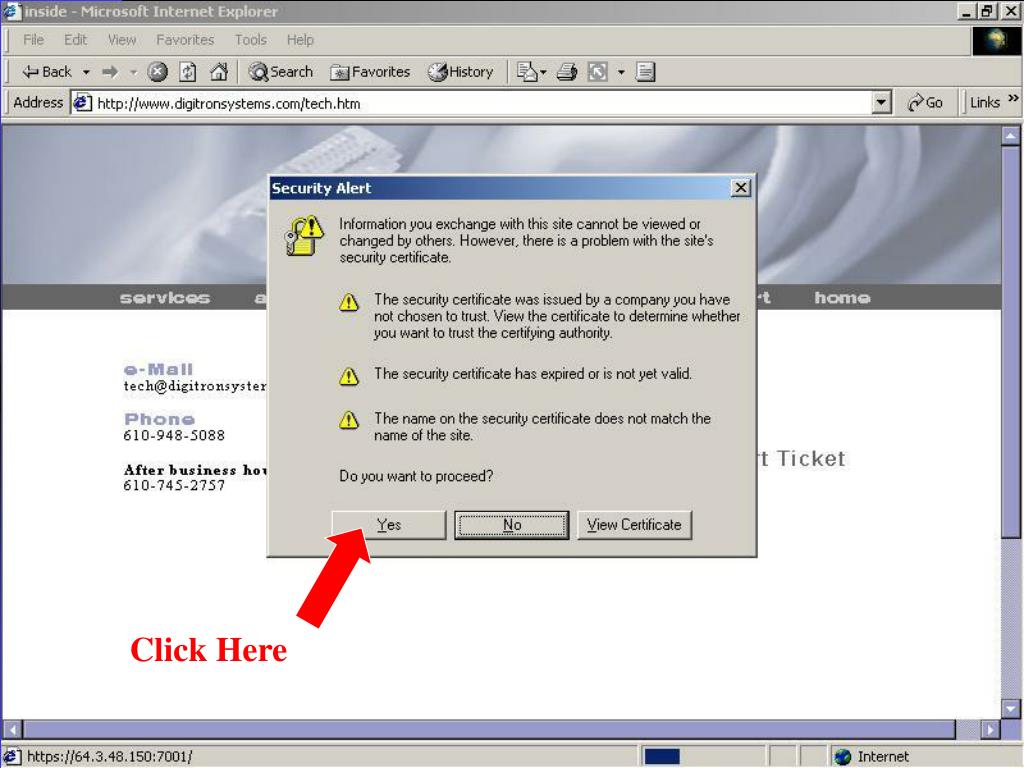Click the status bar page icon

point(13,757)
